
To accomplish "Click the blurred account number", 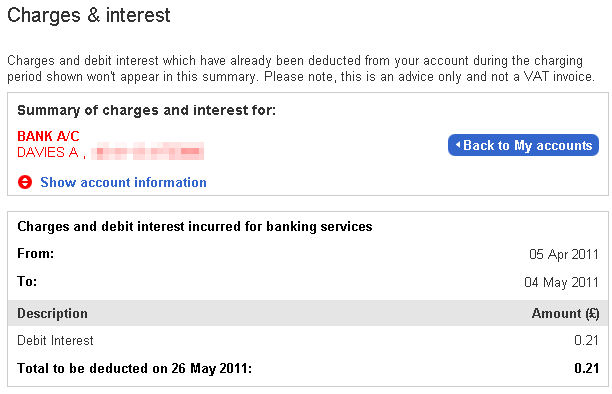I will (x=148, y=152).
